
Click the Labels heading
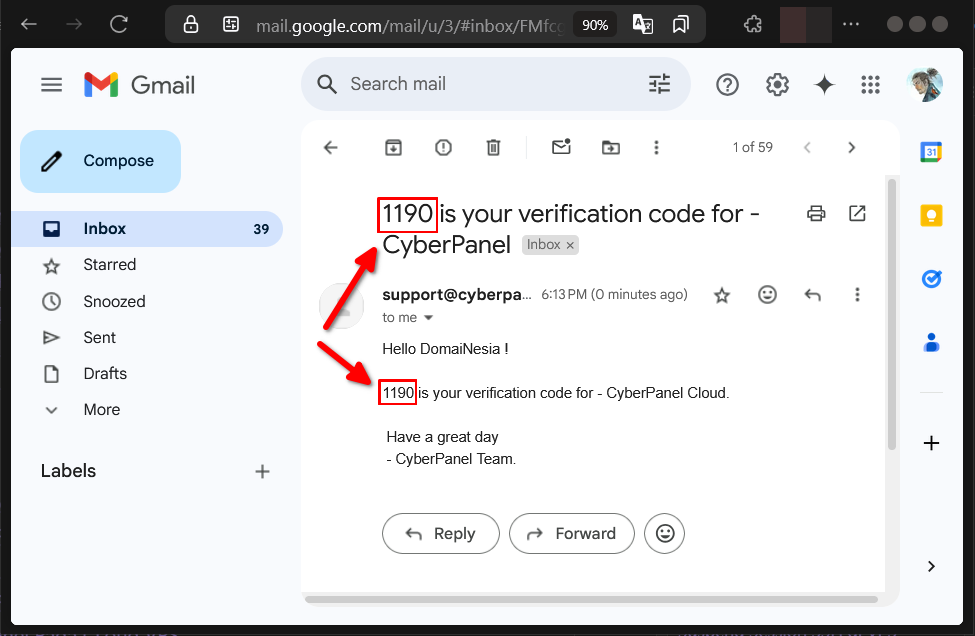point(68,471)
